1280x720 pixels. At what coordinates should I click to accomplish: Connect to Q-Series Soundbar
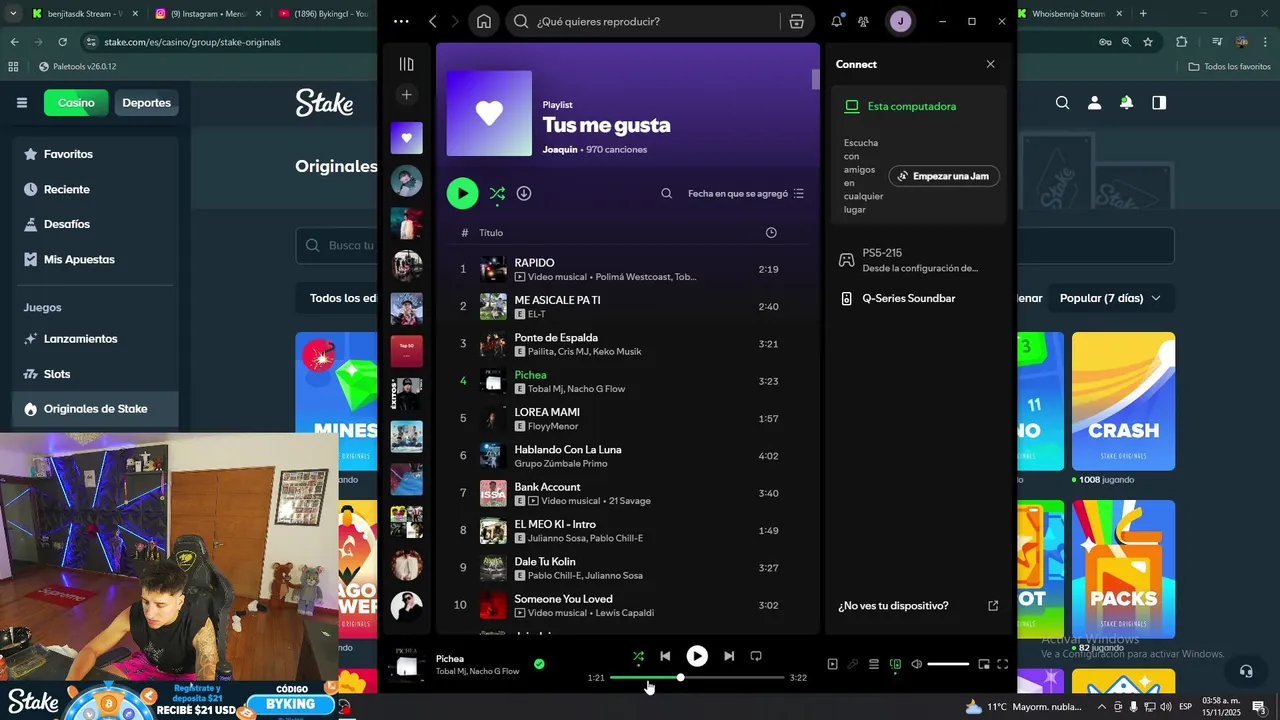tap(918, 298)
